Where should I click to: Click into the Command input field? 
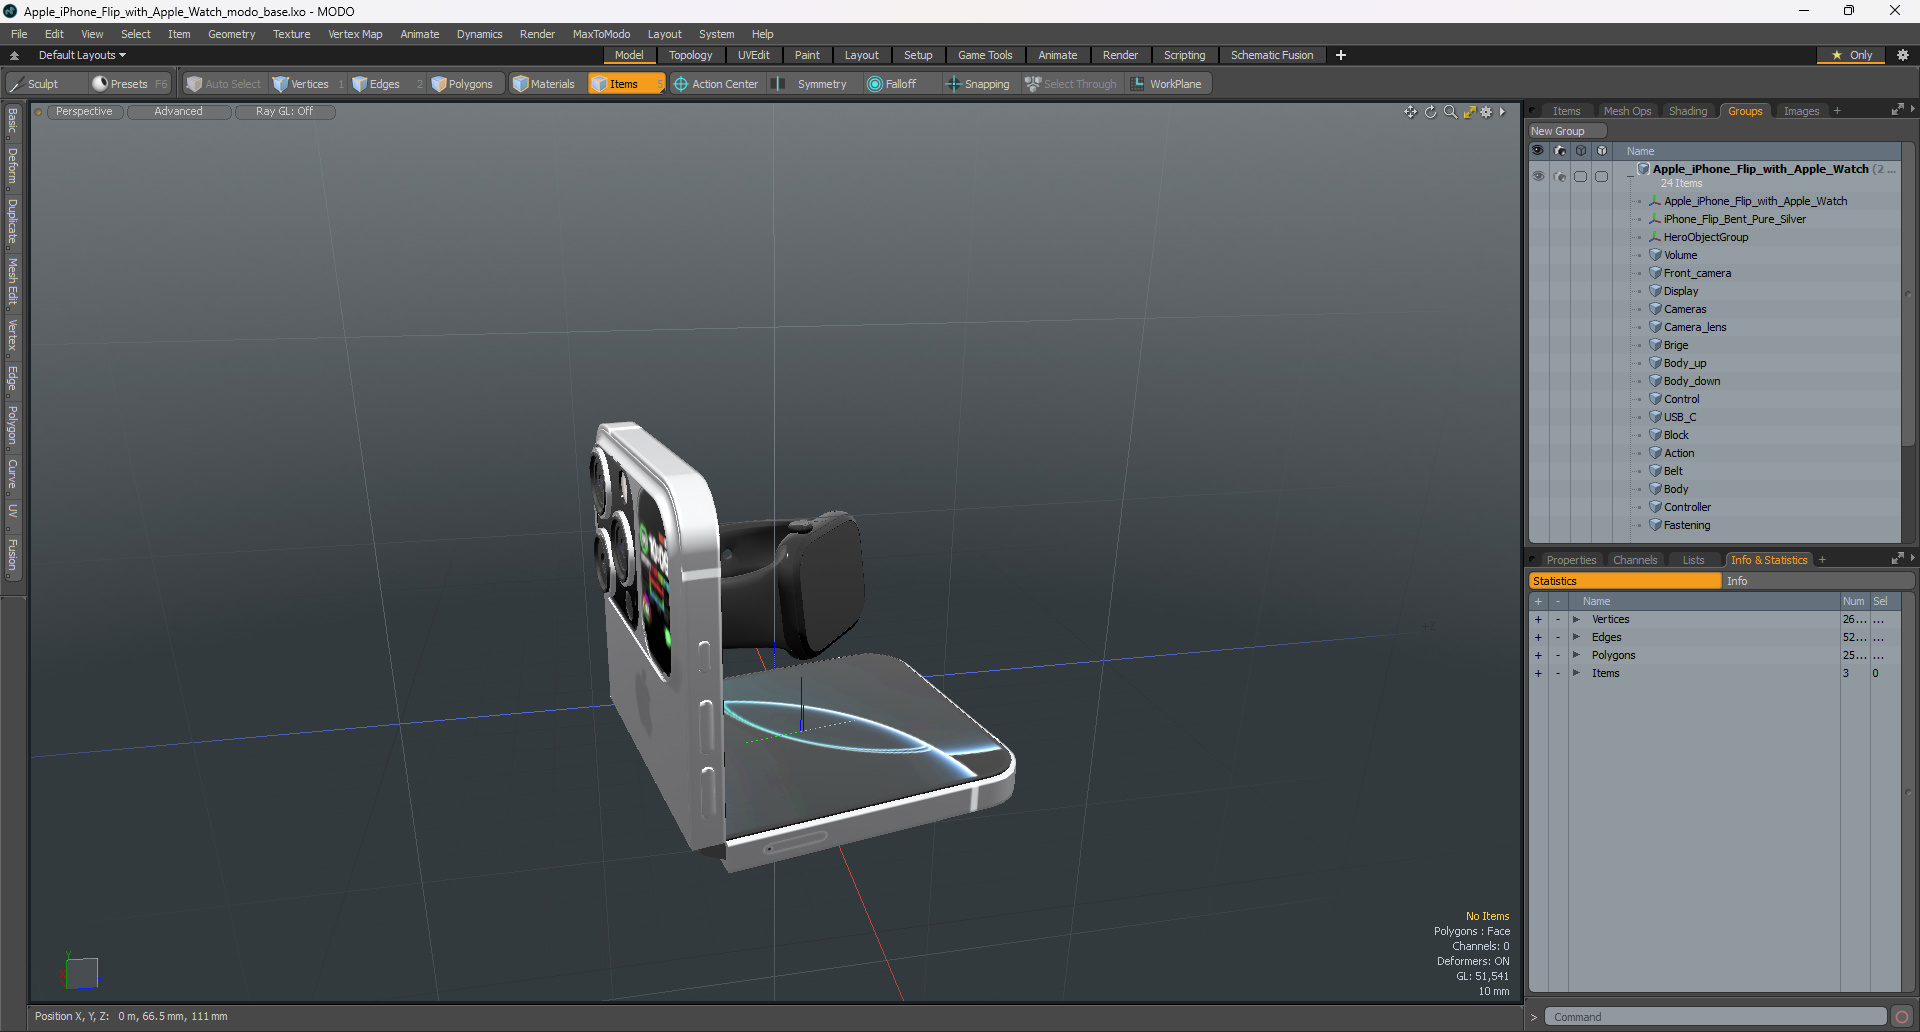1715,1017
